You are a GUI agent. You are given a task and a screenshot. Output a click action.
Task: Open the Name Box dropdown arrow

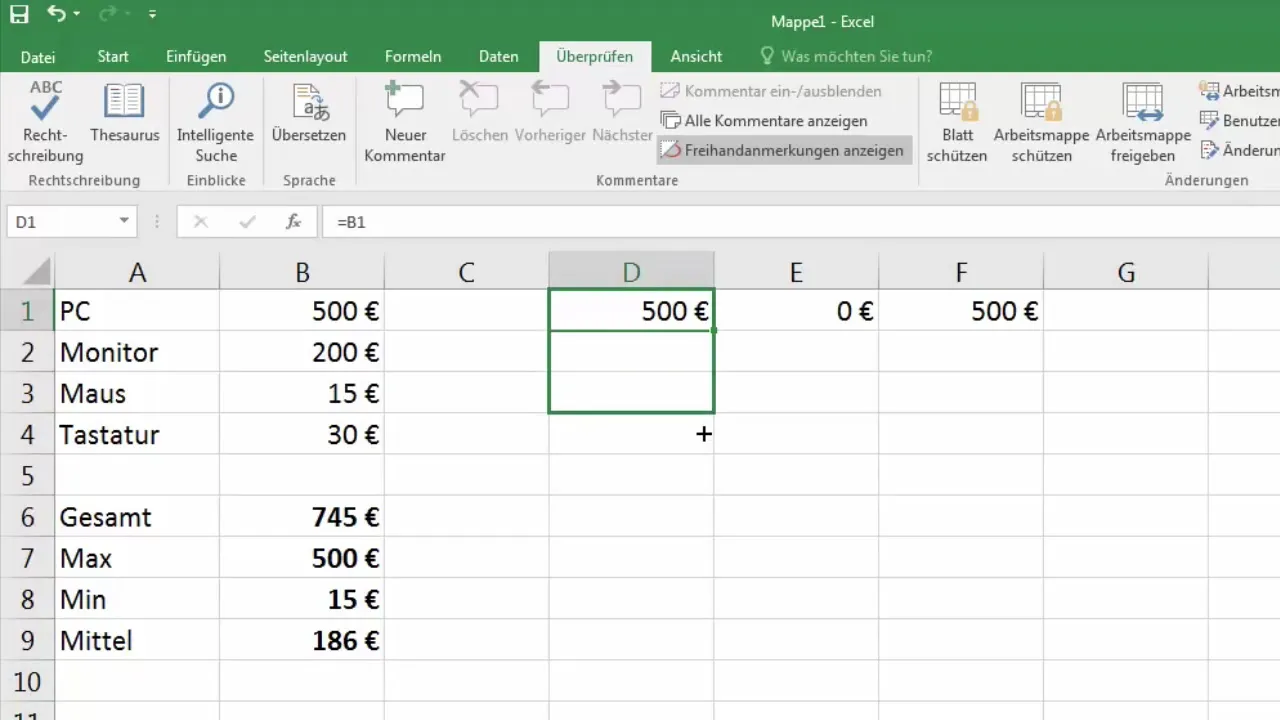tap(124, 222)
